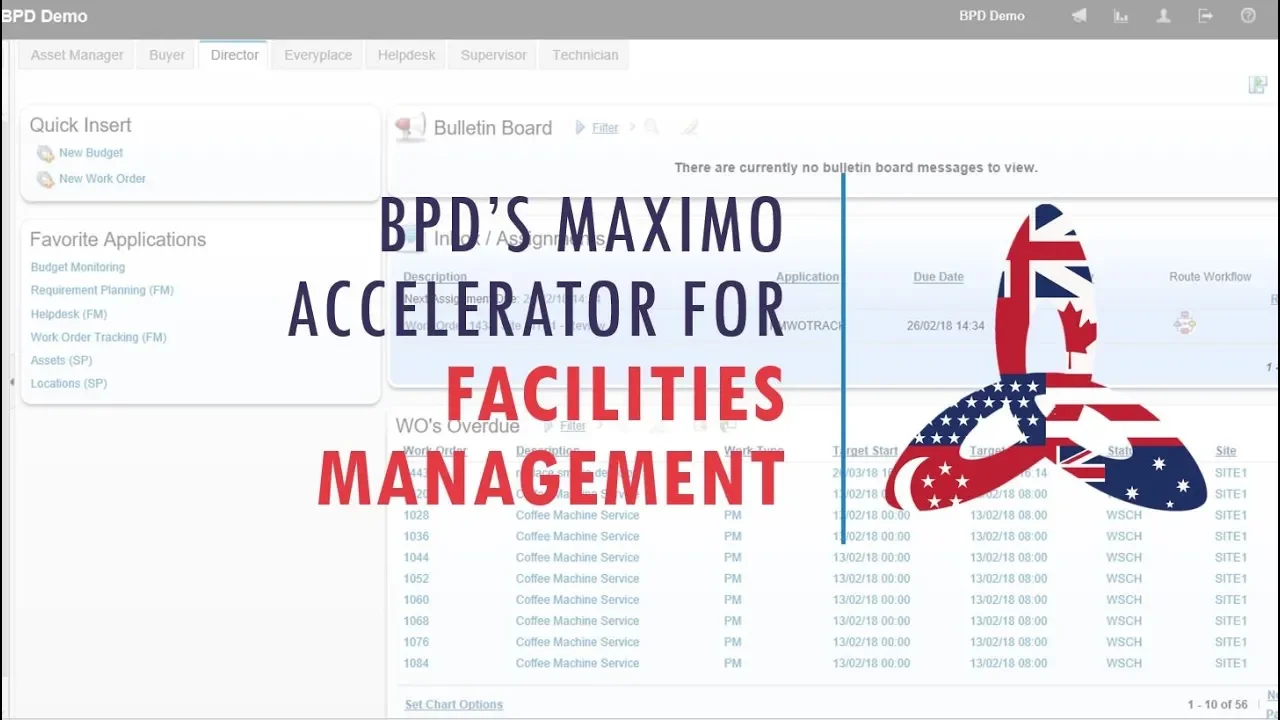The width and height of the screenshot is (1280, 720).
Task: Click the Route Workflow column header
Action: pyautogui.click(x=1210, y=277)
